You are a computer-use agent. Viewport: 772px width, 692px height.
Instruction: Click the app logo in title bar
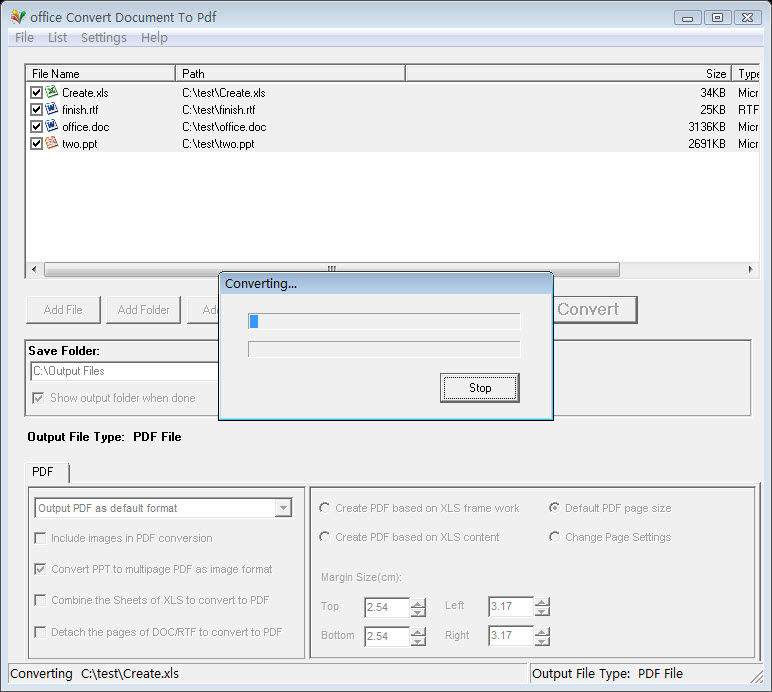coord(18,17)
